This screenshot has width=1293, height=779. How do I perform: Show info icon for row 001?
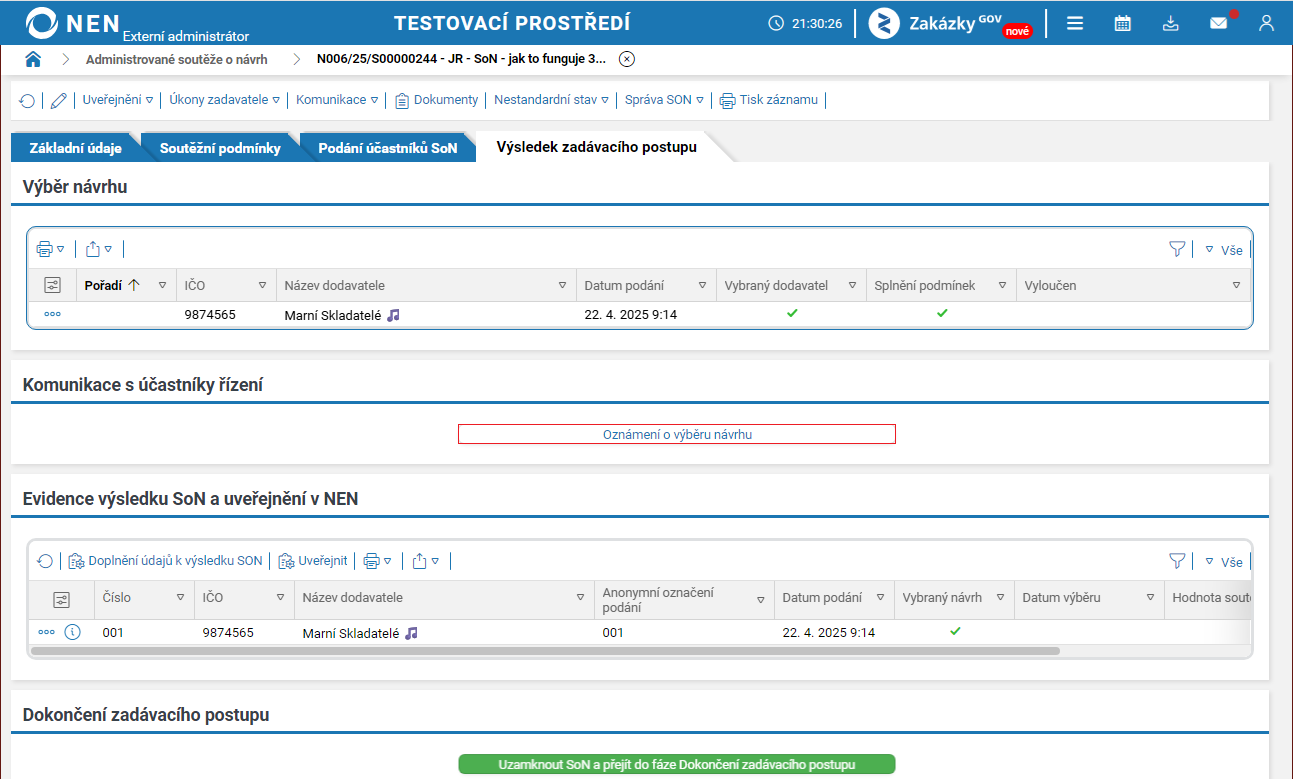pos(72,632)
